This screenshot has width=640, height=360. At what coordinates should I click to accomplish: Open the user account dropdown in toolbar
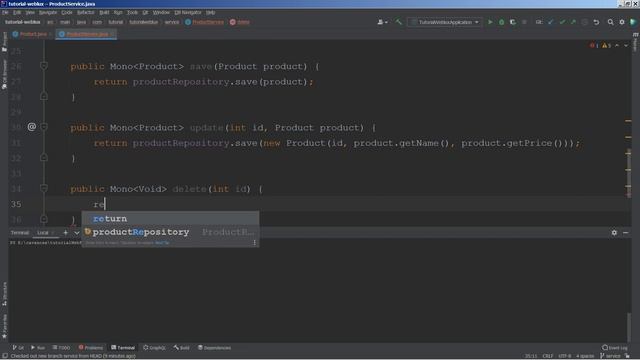[382, 22]
